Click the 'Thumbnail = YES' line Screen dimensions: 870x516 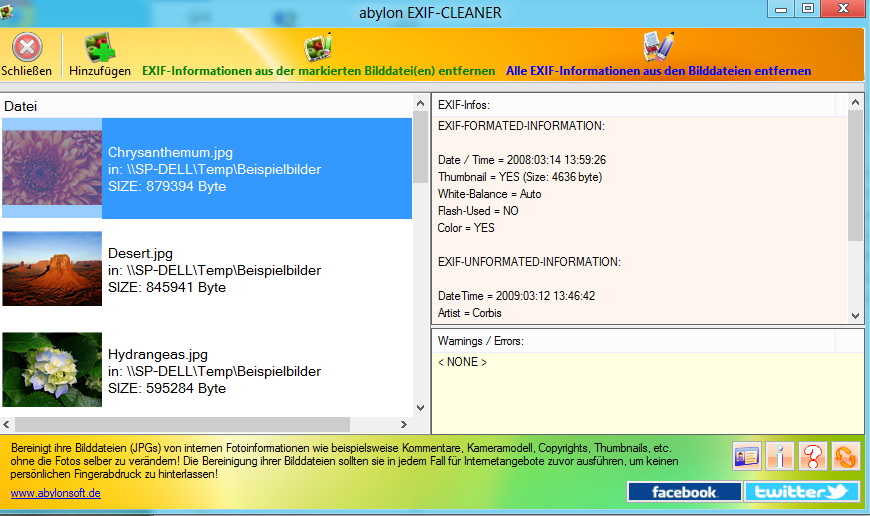tap(520, 177)
